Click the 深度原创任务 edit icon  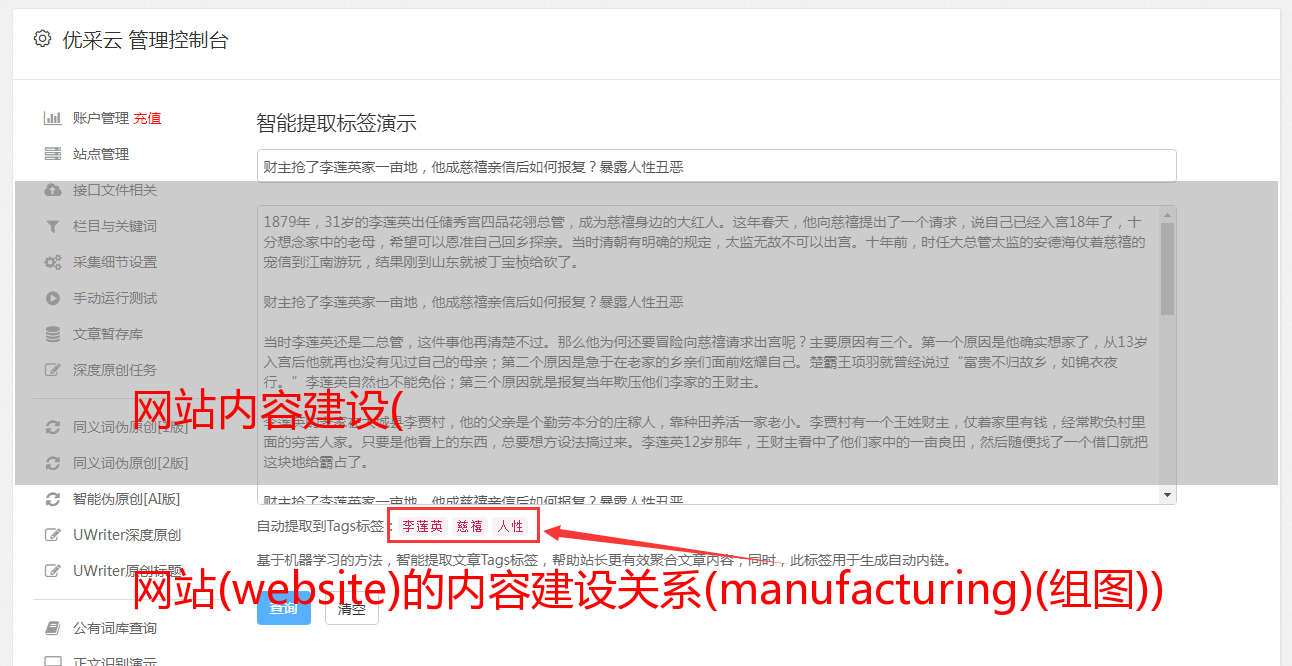(x=53, y=370)
